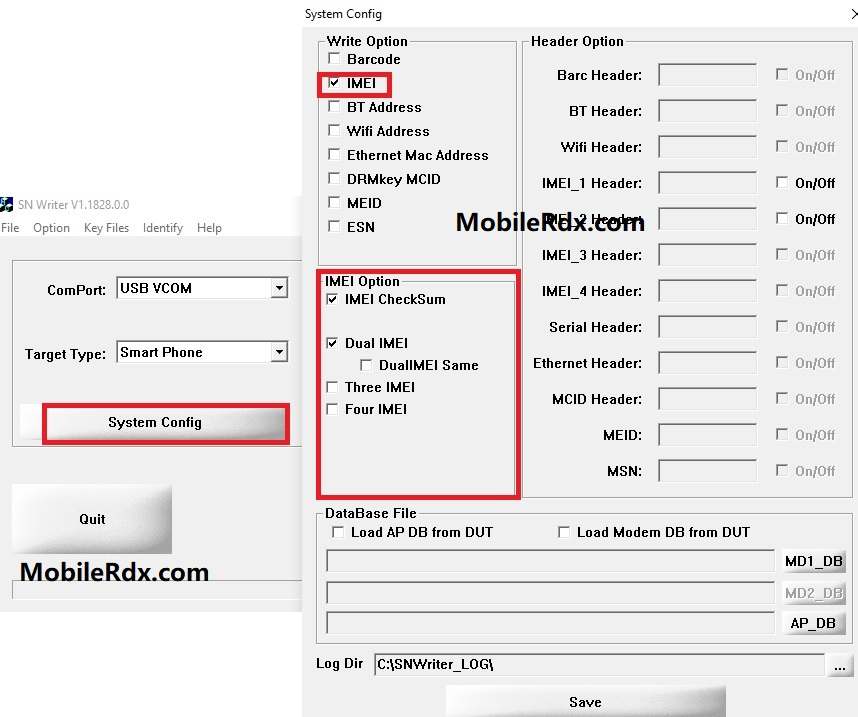Image resolution: width=858 pixels, height=717 pixels.
Task: Click the IMEI_2 Header input field
Action: pyautogui.click(x=708, y=219)
